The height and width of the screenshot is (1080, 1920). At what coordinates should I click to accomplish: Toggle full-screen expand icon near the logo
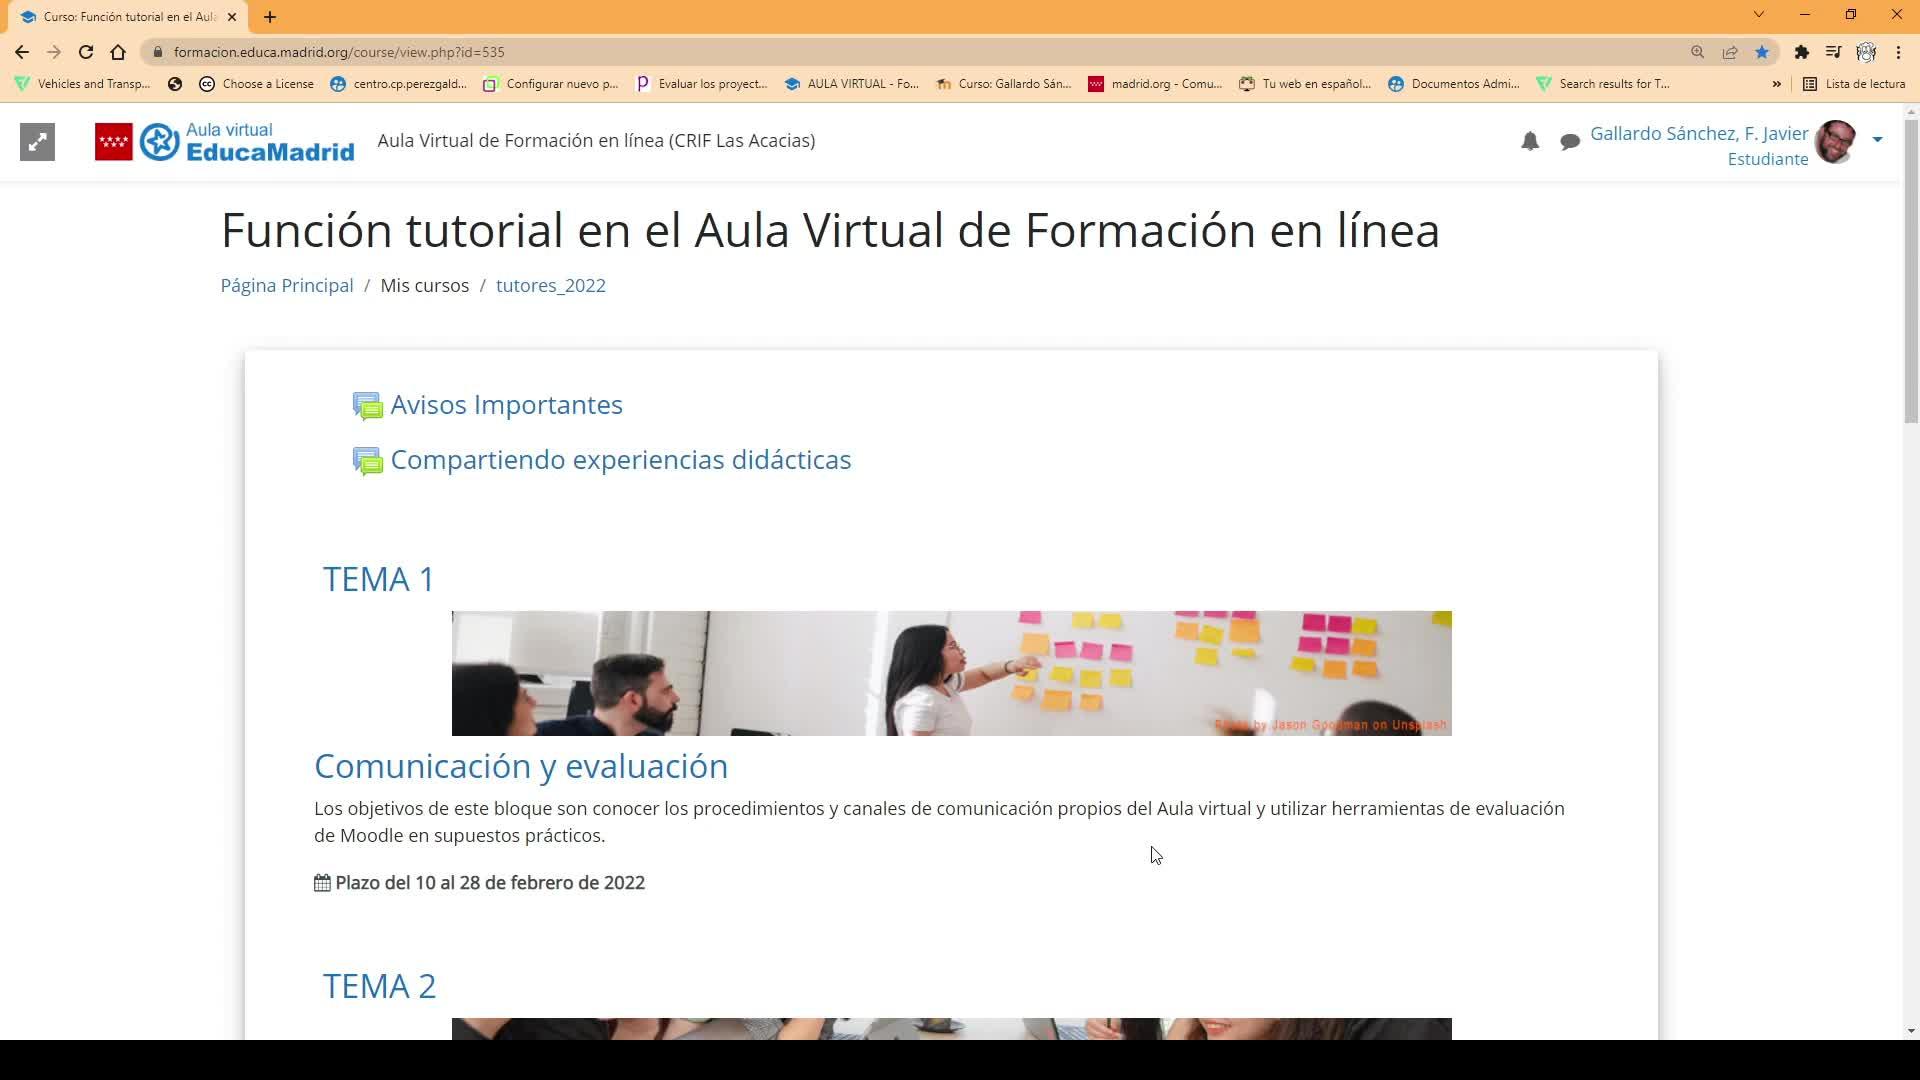coord(37,142)
